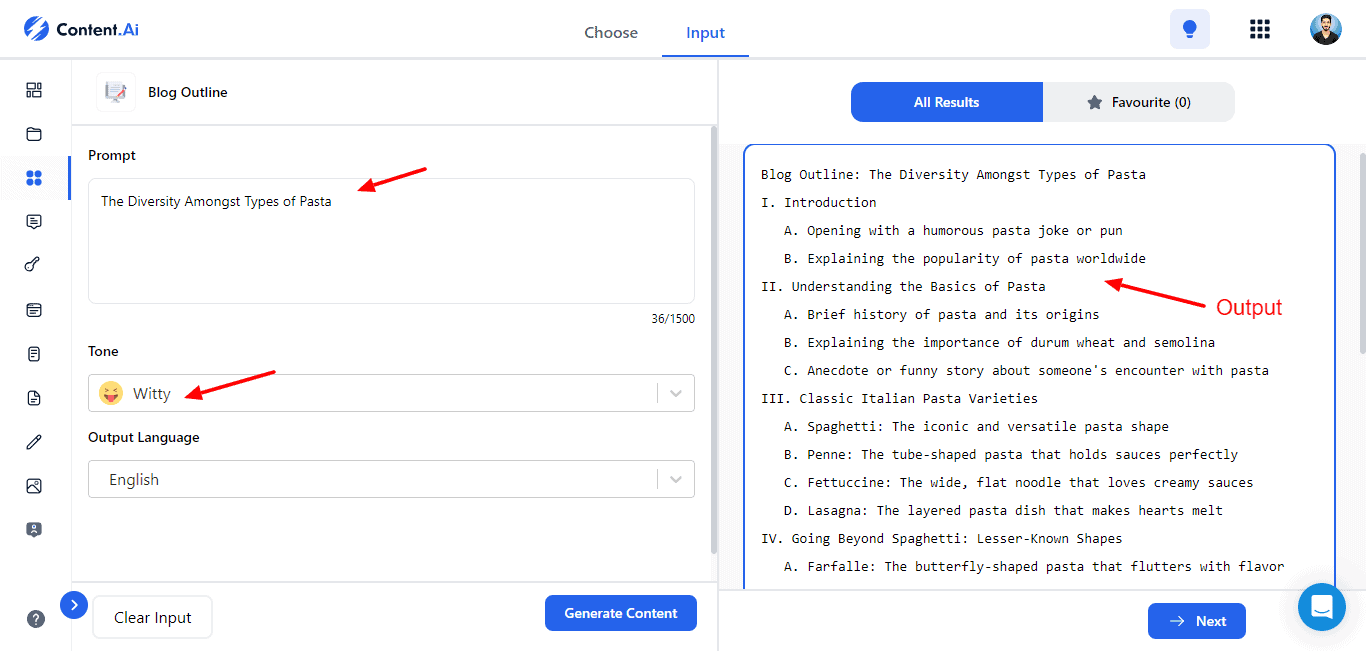The height and width of the screenshot is (651, 1366).
Task: Open the apps grid menu icon
Action: (x=1260, y=29)
